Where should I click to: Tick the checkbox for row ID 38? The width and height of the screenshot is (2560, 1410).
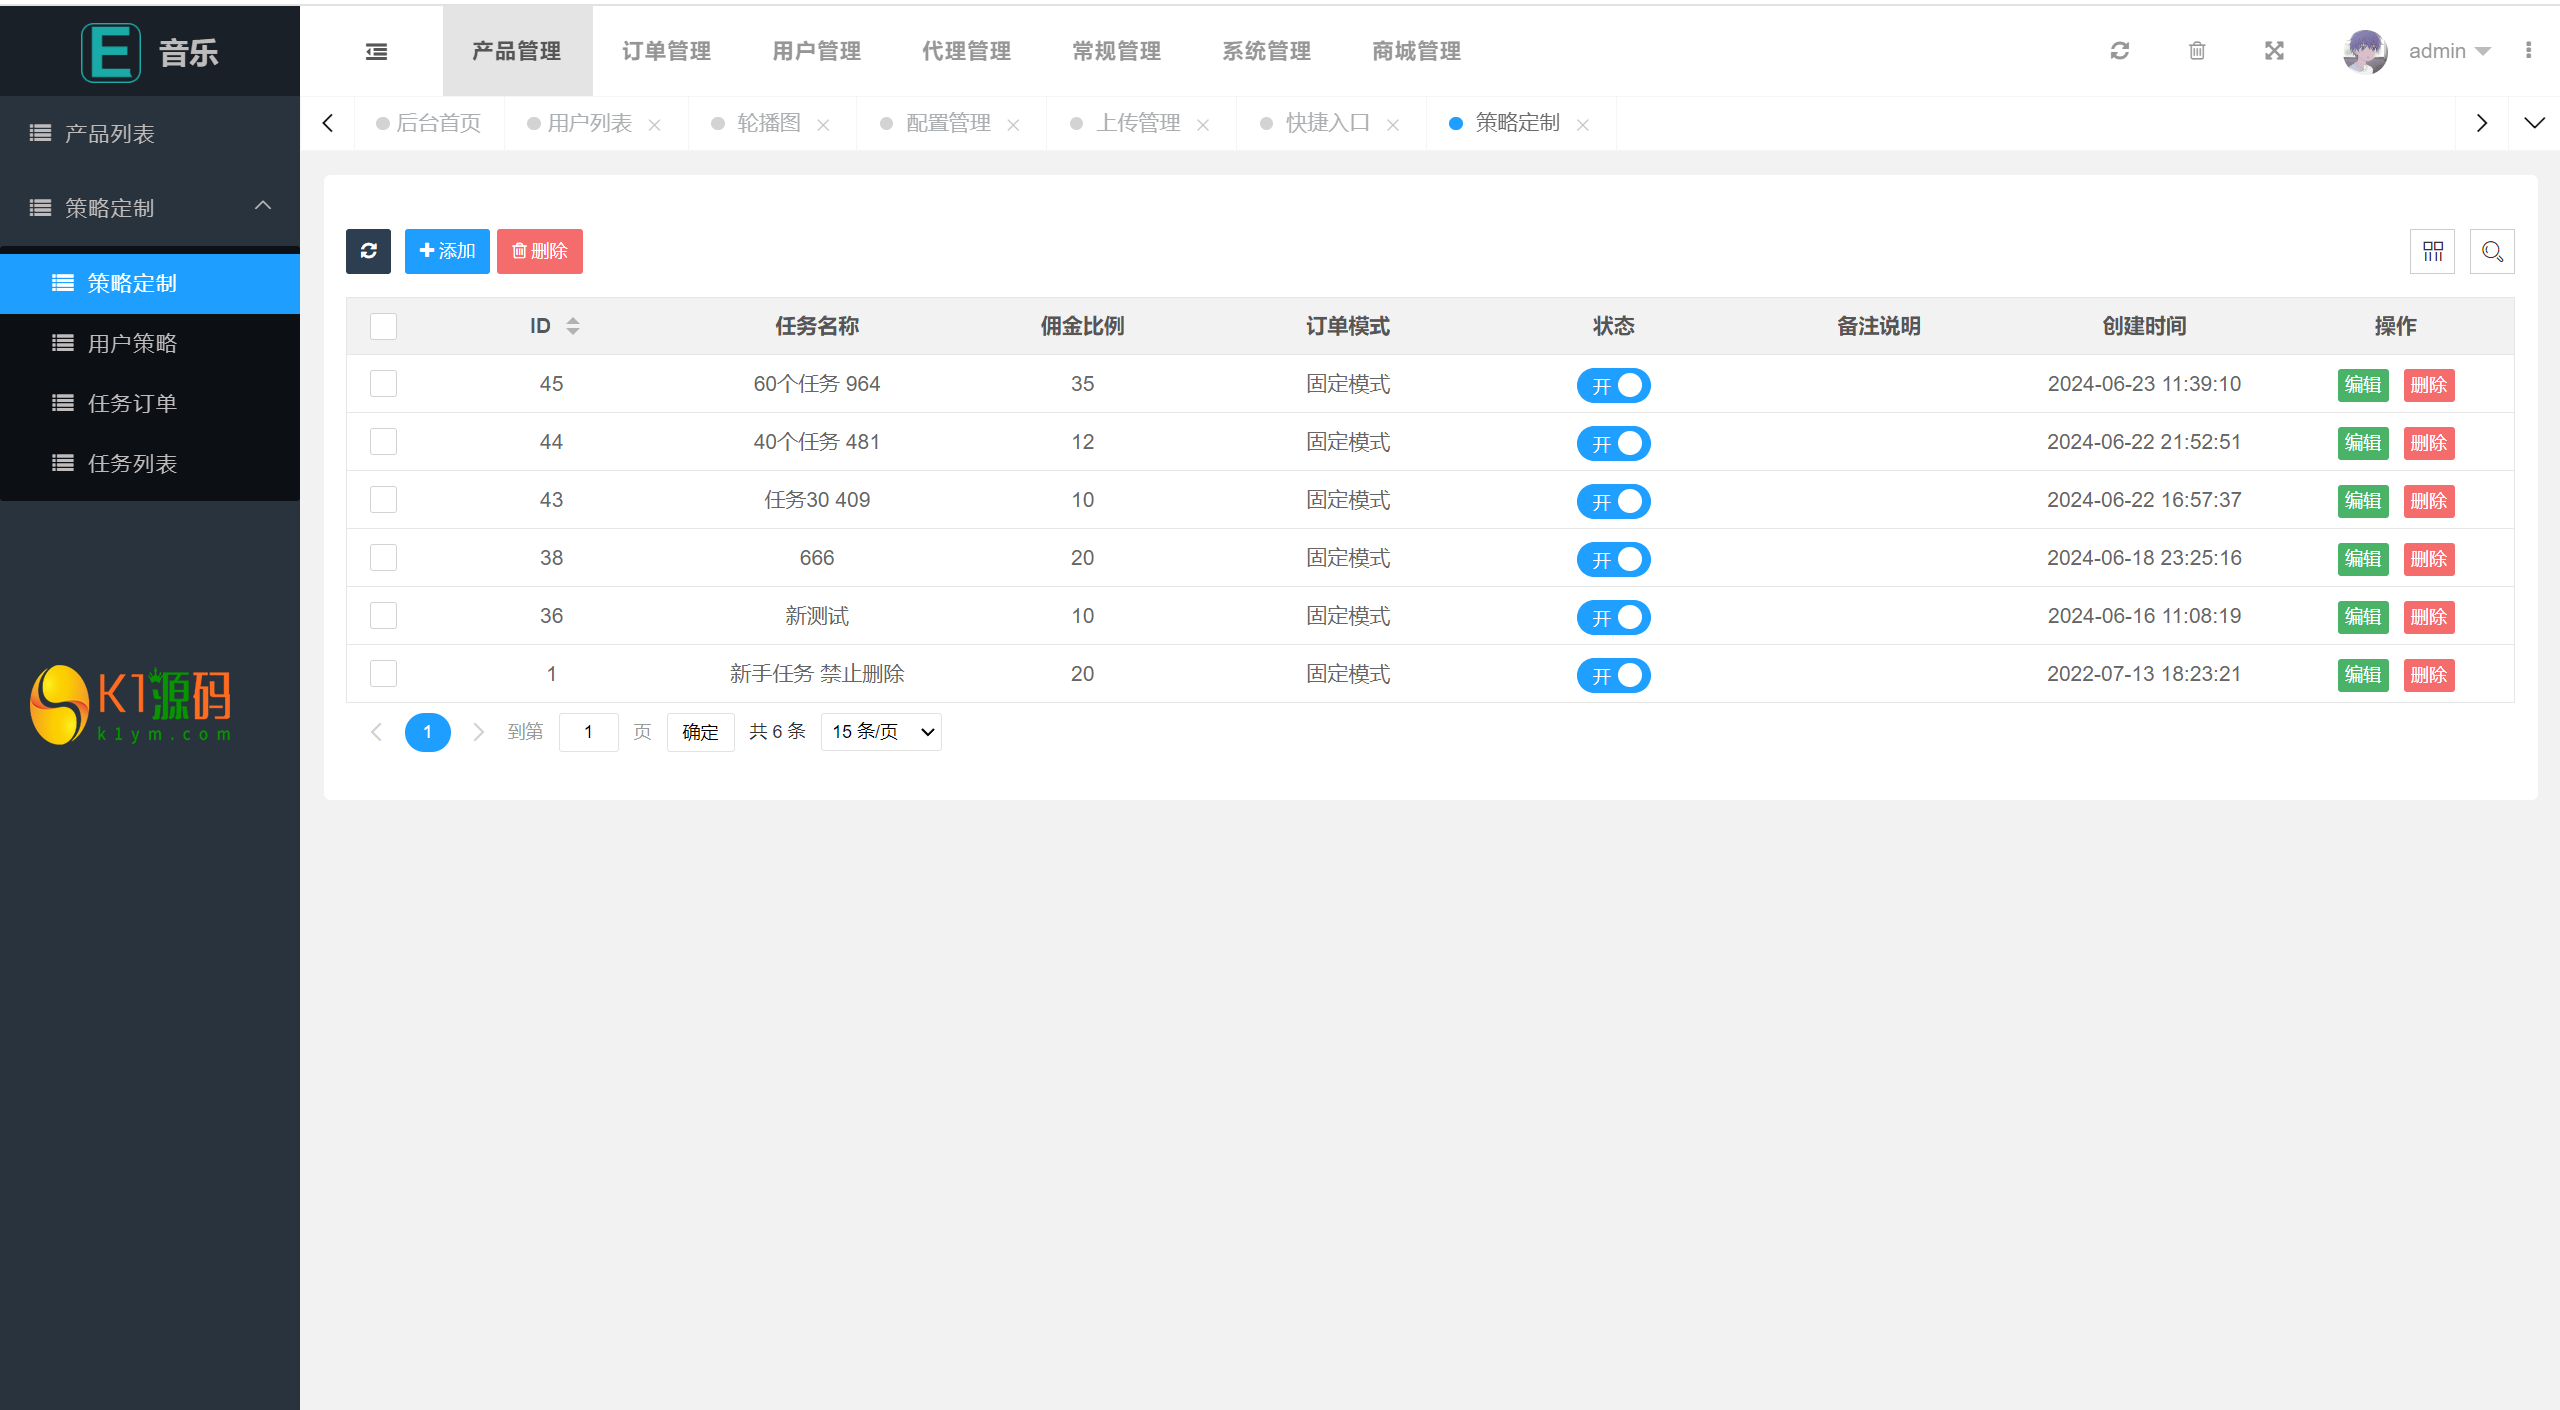coord(383,558)
